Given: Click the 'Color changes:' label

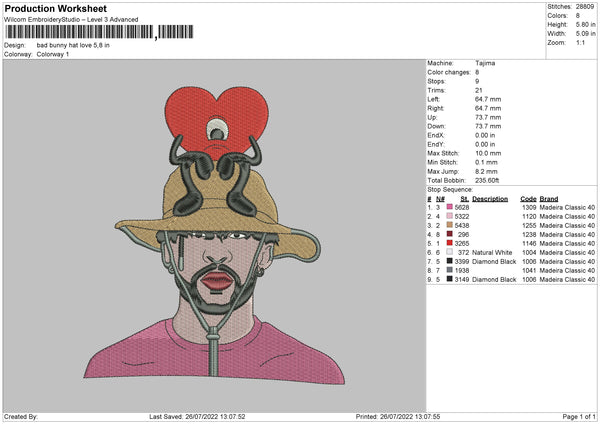Looking at the screenshot, I should (449, 72).
